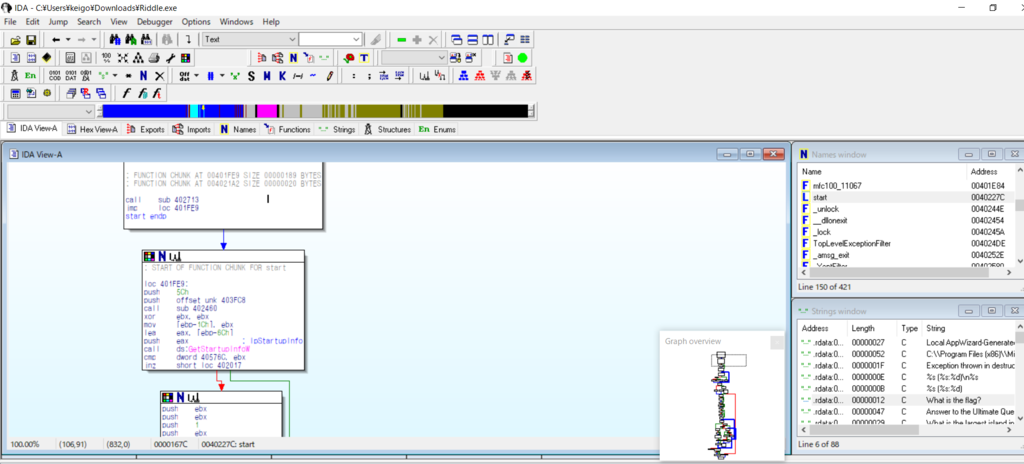This screenshot has height=464, width=1024.
Task: Click the pencil edit icon
Action: tap(330, 76)
